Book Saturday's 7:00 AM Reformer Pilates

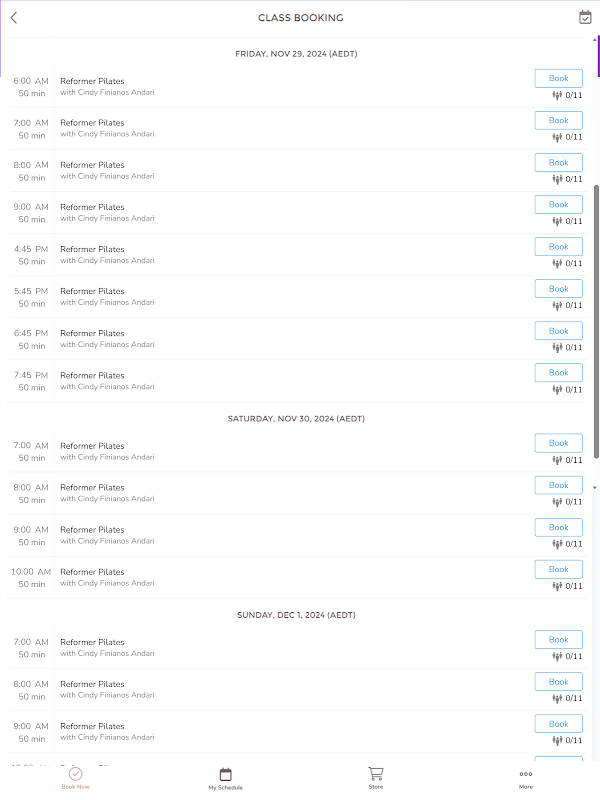point(558,443)
